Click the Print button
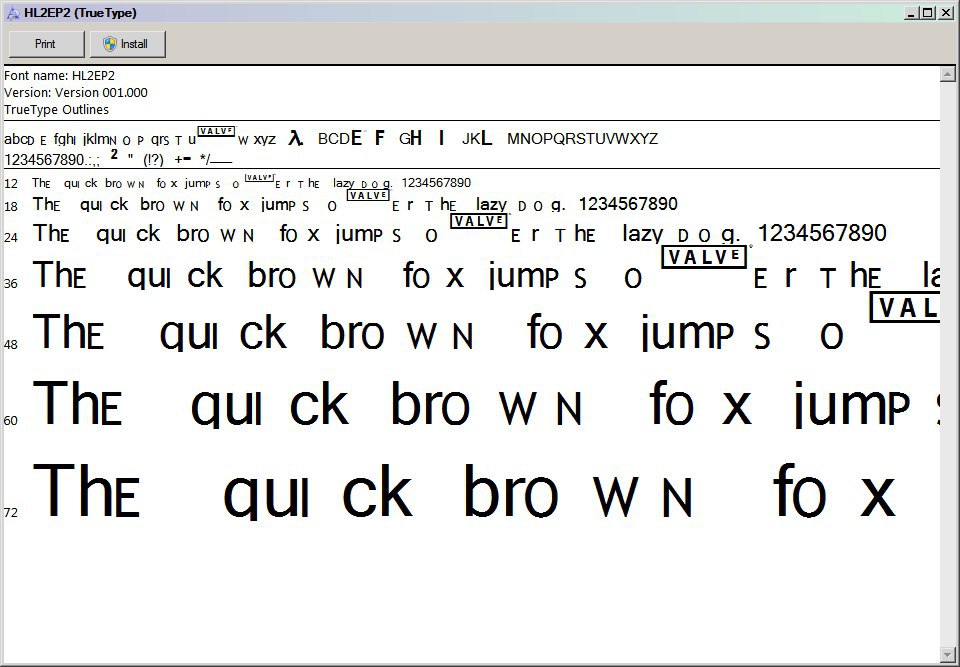Image resolution: width=960 pixels, height=667 pixels. pos(47,44)
